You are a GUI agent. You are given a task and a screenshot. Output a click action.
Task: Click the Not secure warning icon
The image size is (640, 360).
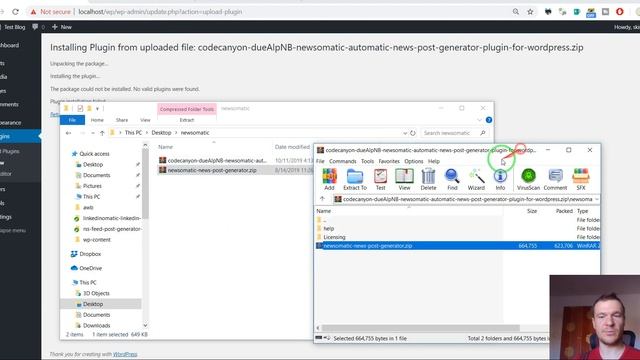[33, 12]
